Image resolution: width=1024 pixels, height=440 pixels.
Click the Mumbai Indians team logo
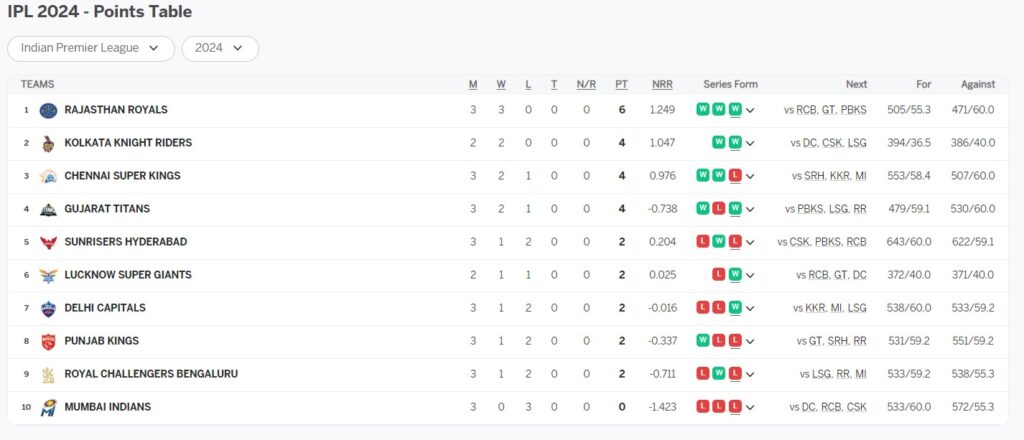pos(48,407)
